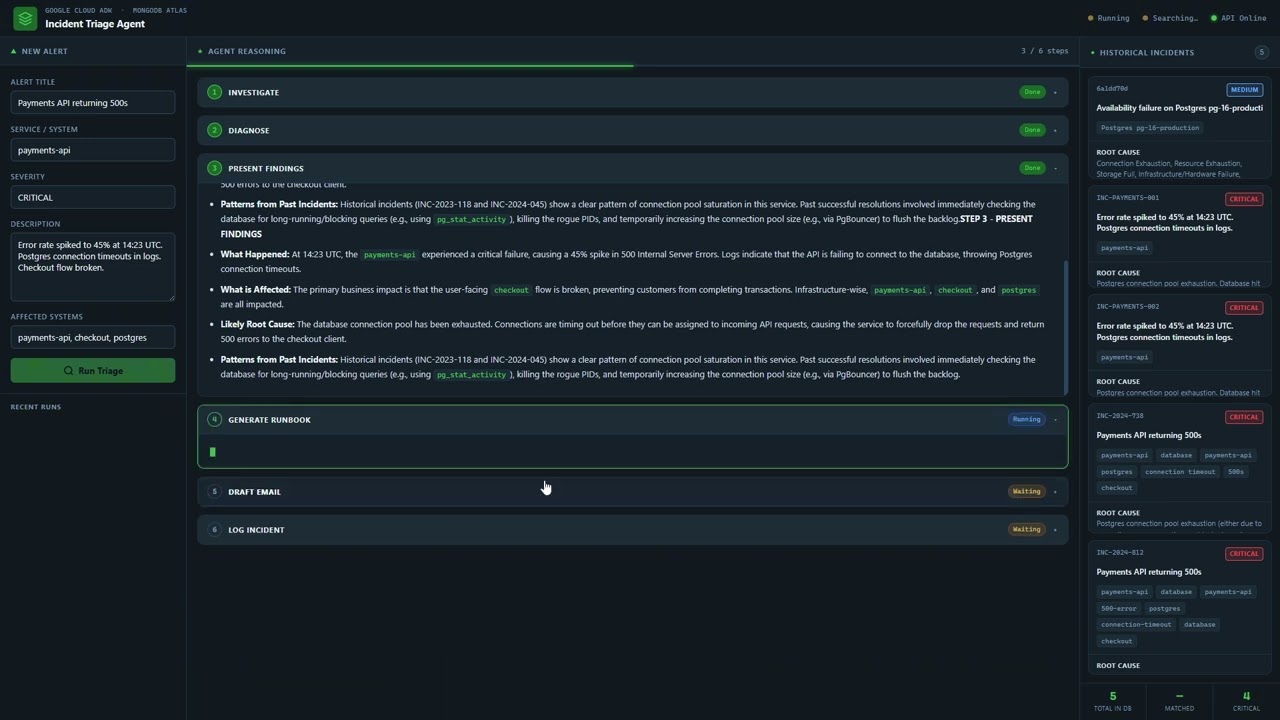This screenshot has height=720, width=1280.
Task: Expand the Log Incident step
Action: (1055, 530)
